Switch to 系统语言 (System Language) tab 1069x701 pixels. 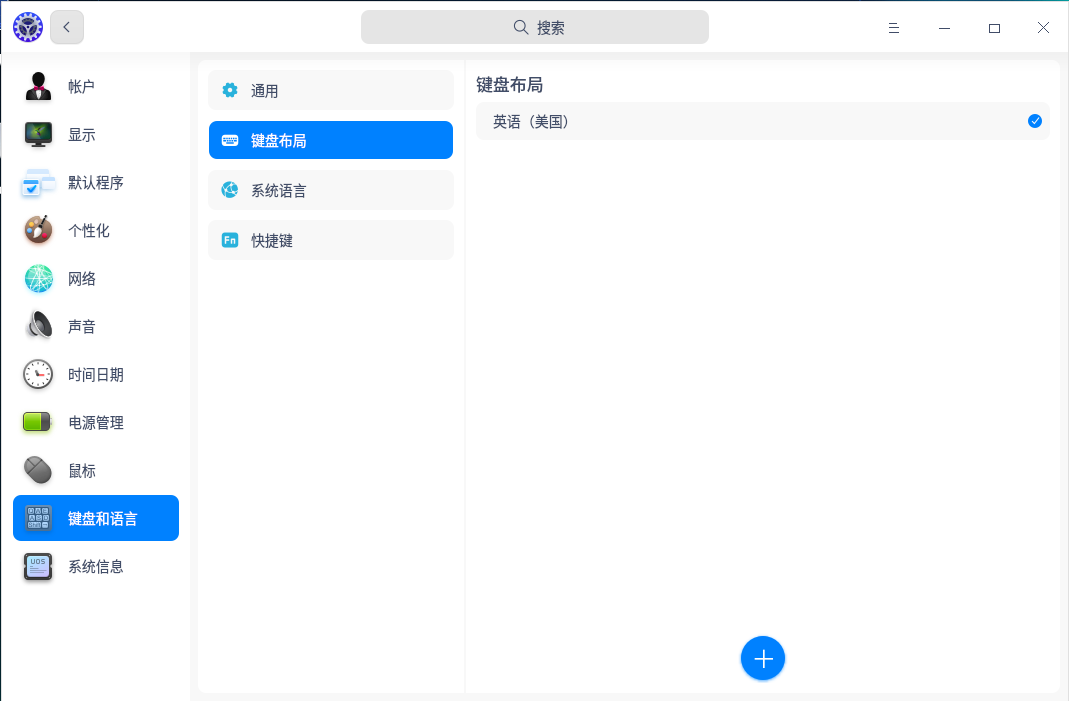330,191
